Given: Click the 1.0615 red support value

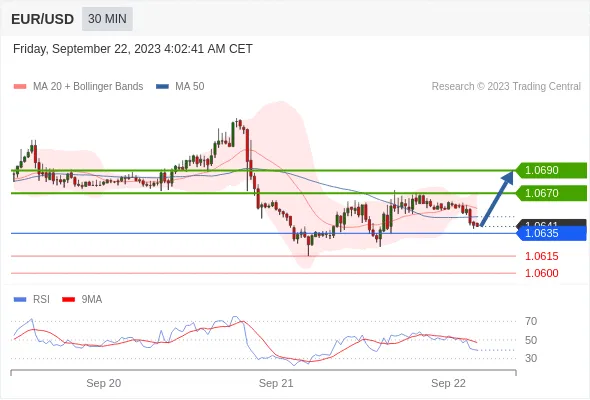Looking at the screenshot, I should (541, 257).
